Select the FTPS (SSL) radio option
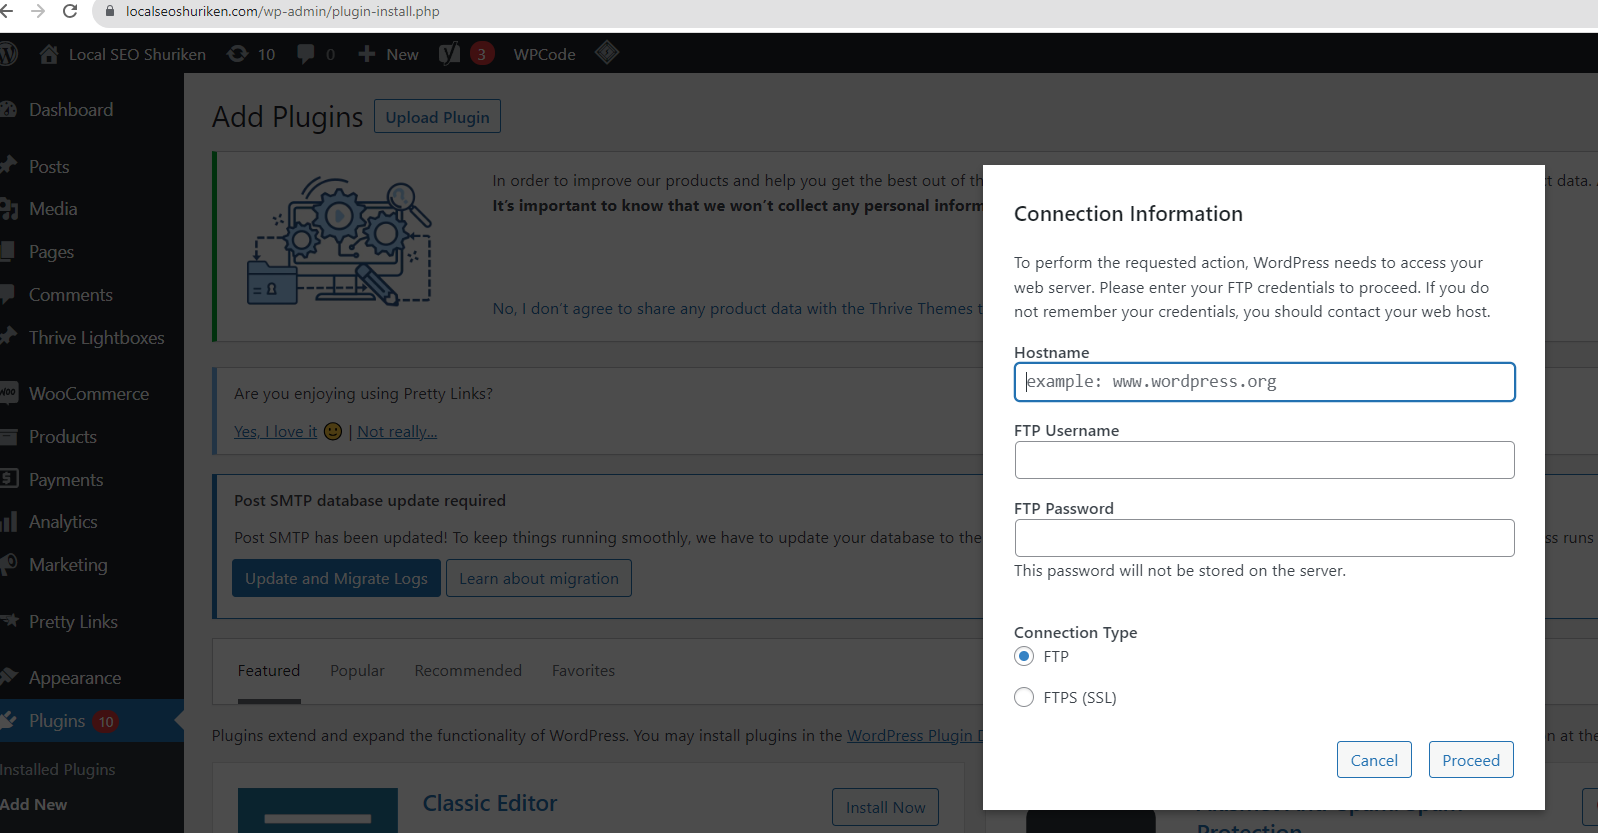Viewport: 1598px width, 833px height. (x=1024, y=697)
